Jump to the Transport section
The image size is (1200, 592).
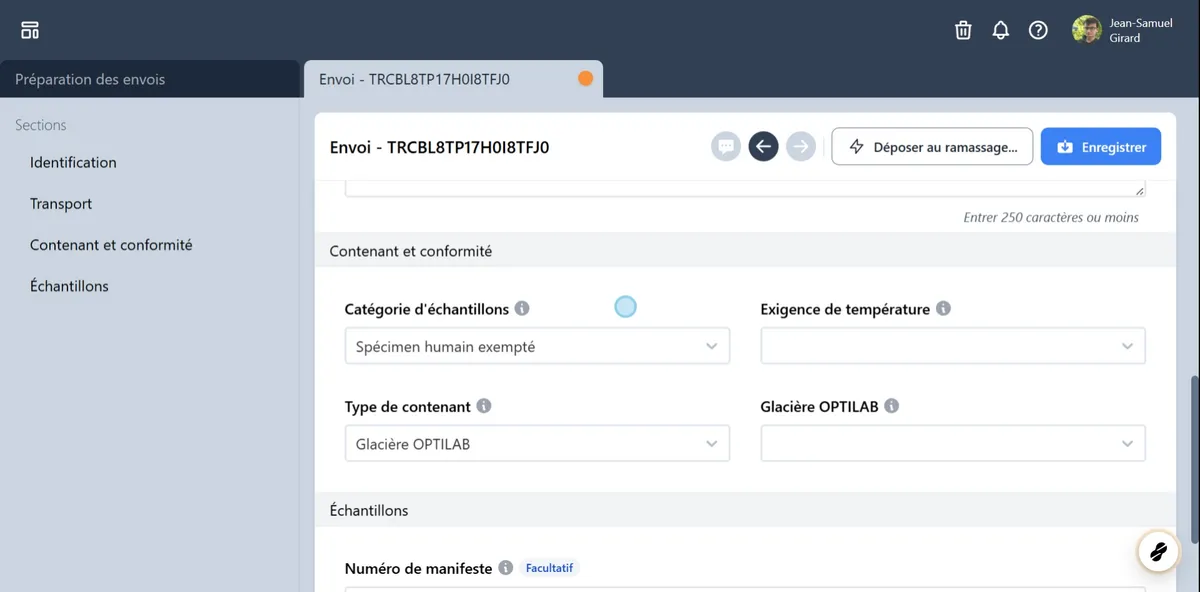pos(61,204)
